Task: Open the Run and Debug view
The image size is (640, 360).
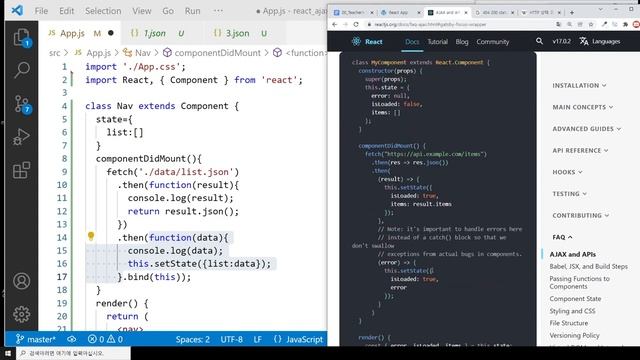Action: pyautogui.click(x=22, y=137)
